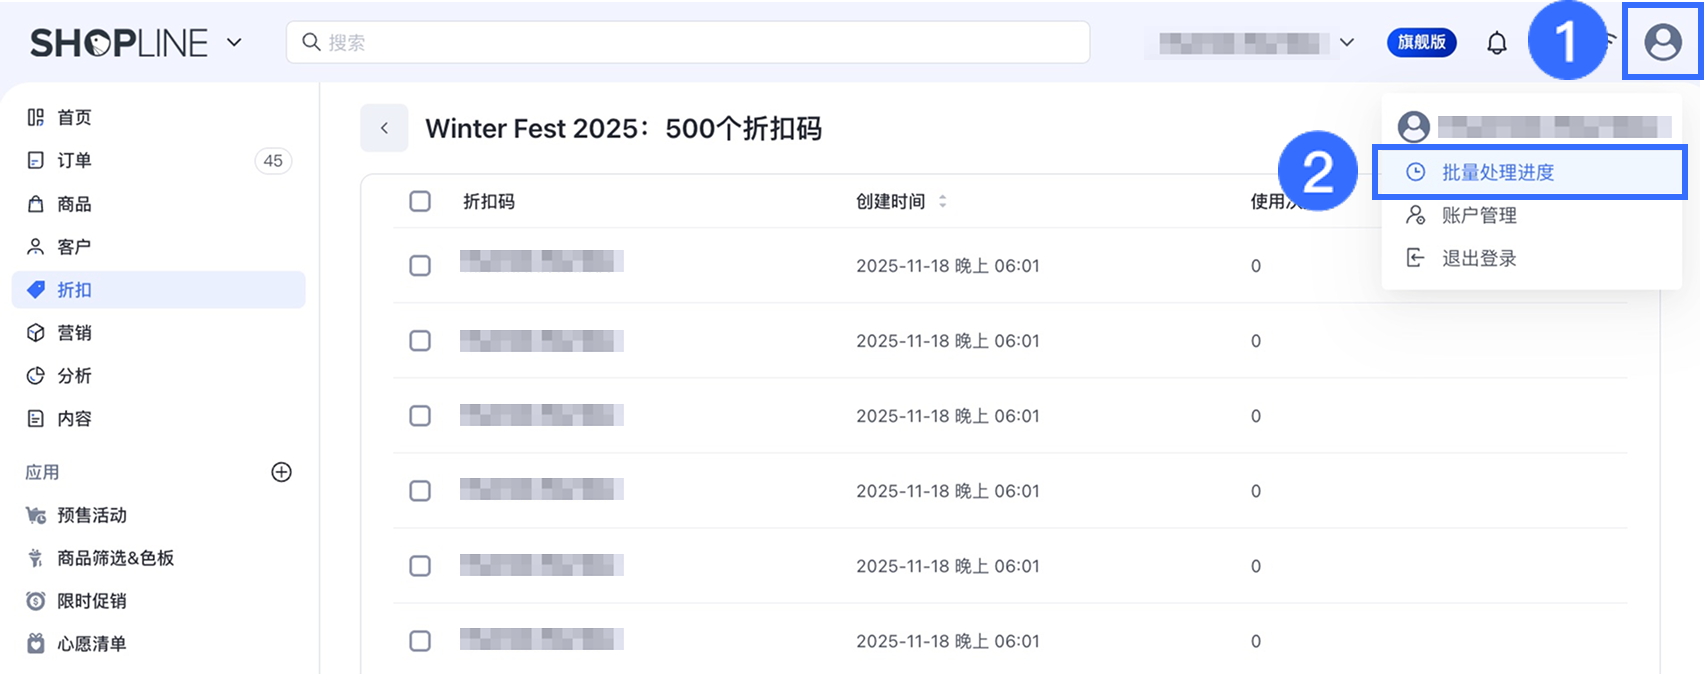The height and width of the screenshot is (674, 1704).
Task: Expand the store name dropdown chevron
Action: coord(1347,43)
